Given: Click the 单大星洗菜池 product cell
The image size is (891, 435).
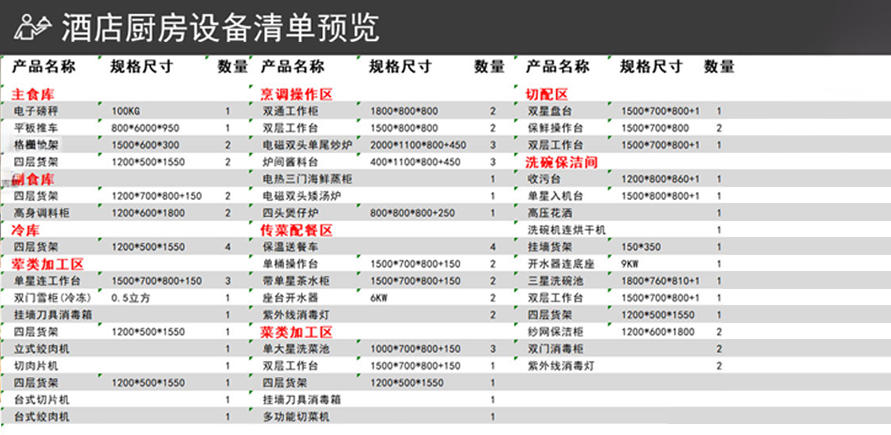Looking at the screenshot, I should tap(295, 349).
